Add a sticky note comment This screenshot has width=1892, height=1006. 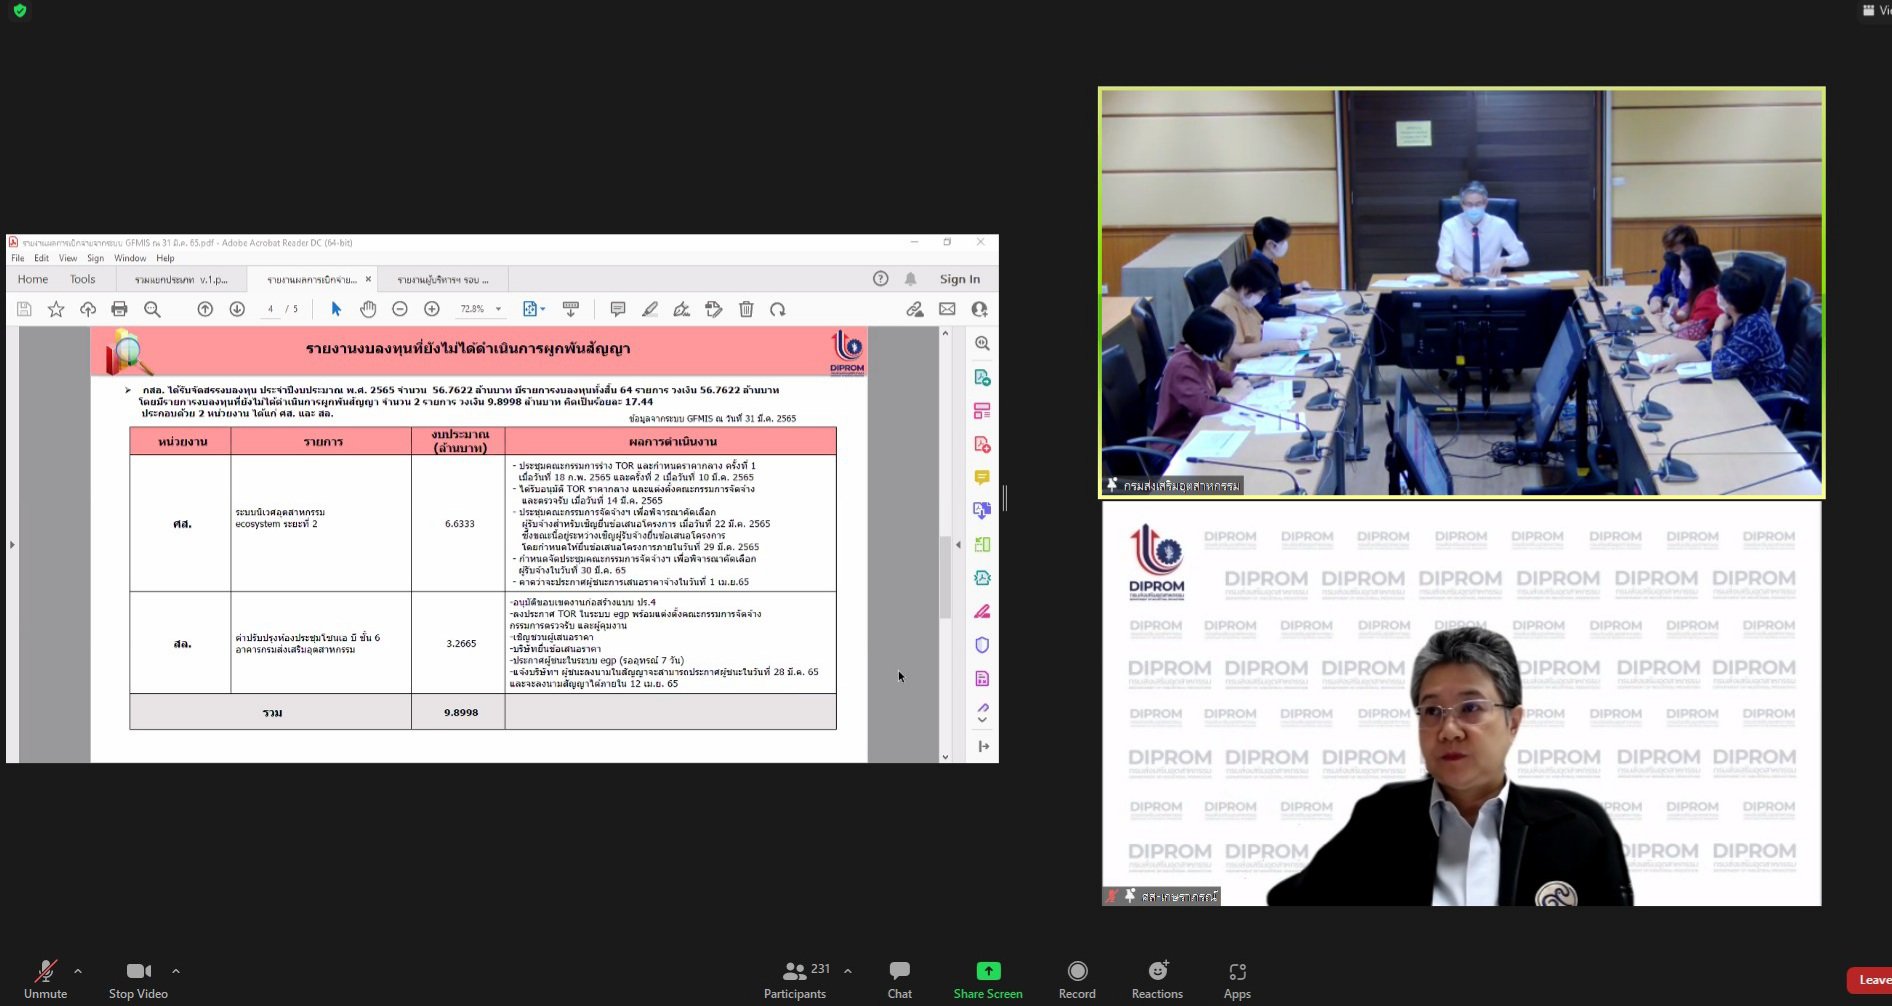point(618,310)
